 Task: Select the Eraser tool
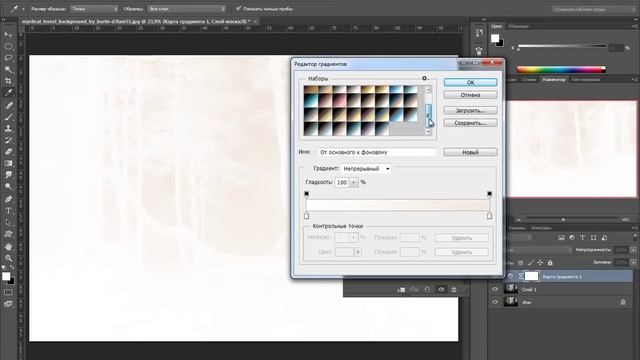pyautogui.click(x=8, y=151)
